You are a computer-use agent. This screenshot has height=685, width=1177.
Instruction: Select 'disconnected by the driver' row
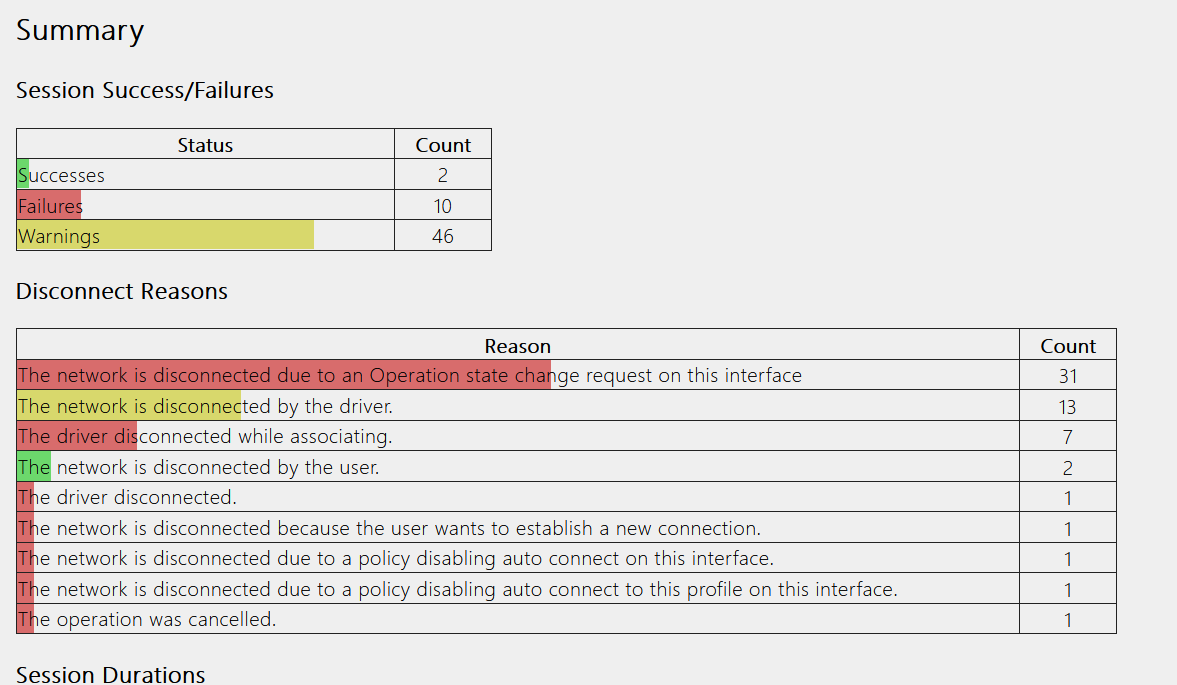click(517, 406)
